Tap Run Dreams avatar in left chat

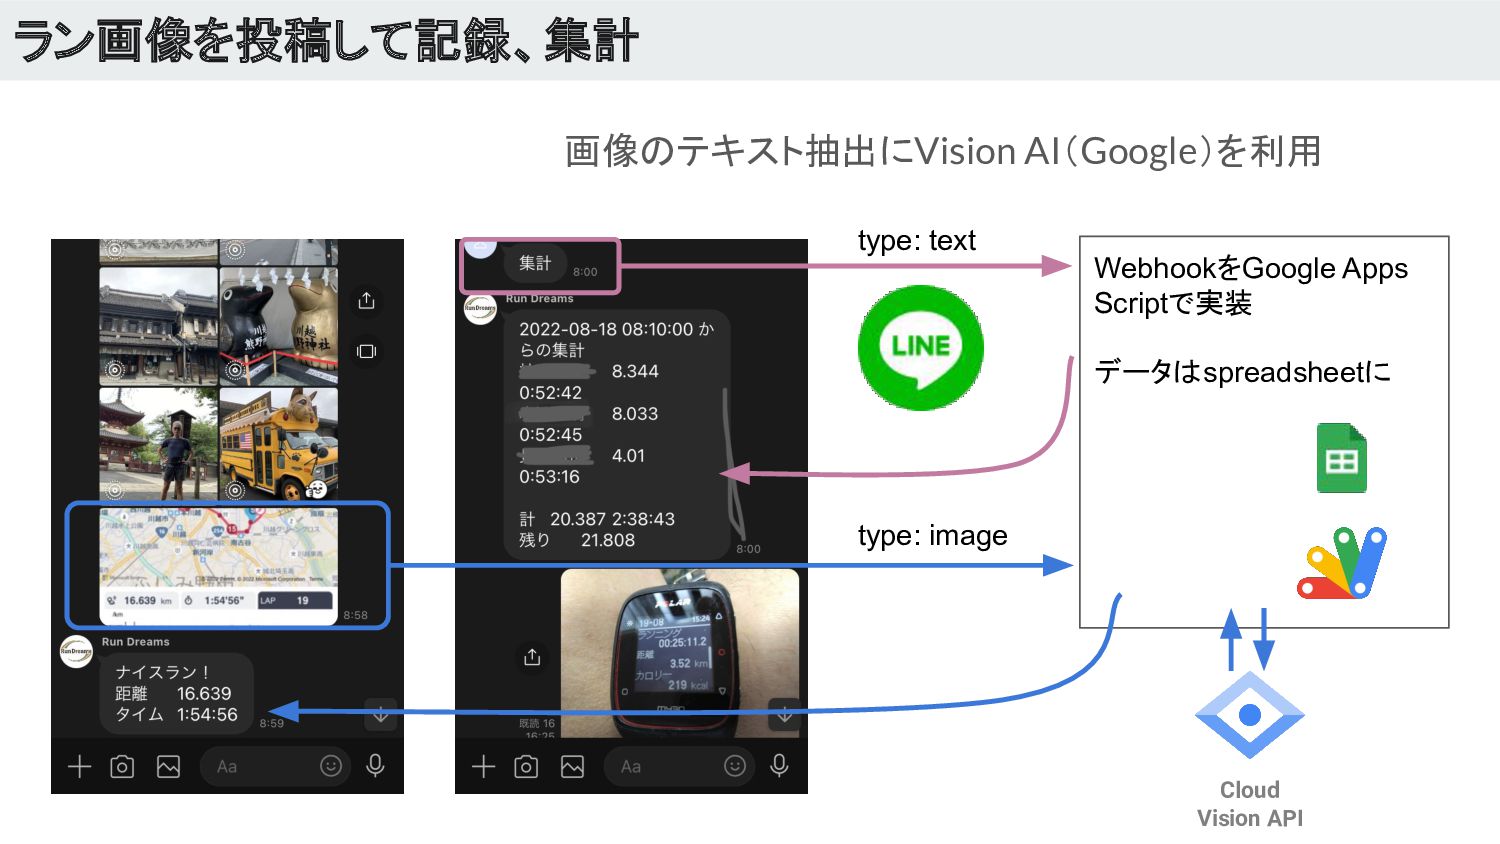(76, 651)
